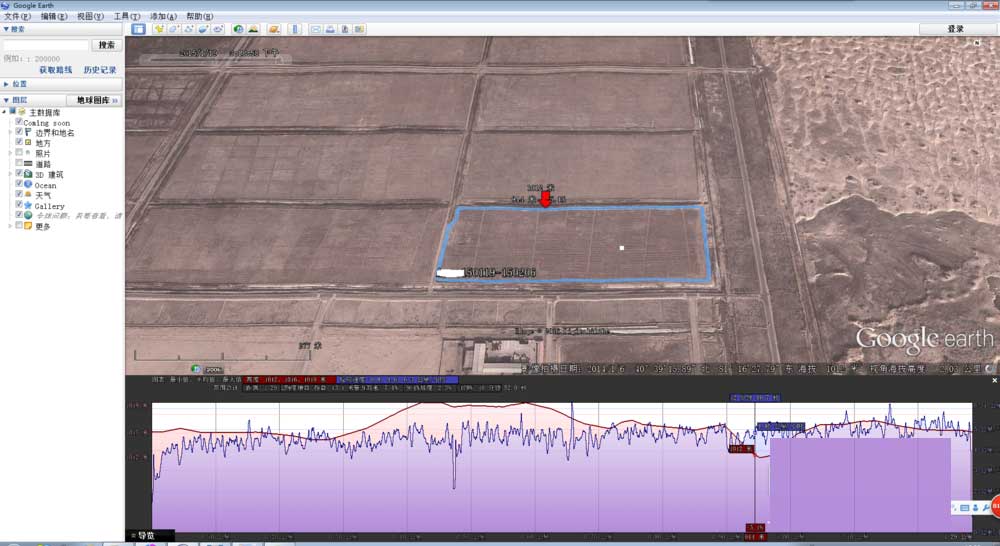This screenshot has width=1000, height=546.
Task: Open the 帮助 menu
Action: pos(200,16)
